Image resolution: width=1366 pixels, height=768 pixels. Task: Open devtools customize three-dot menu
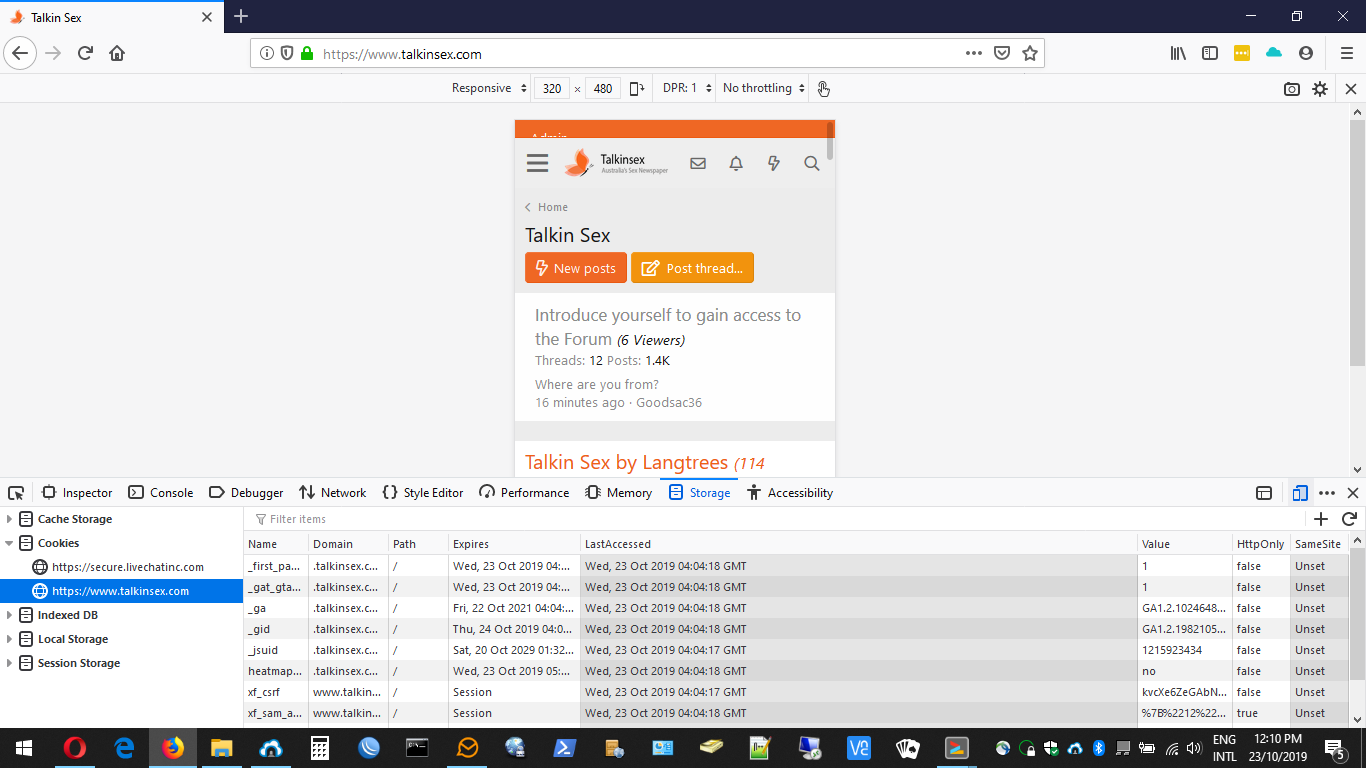(1327, 493)
